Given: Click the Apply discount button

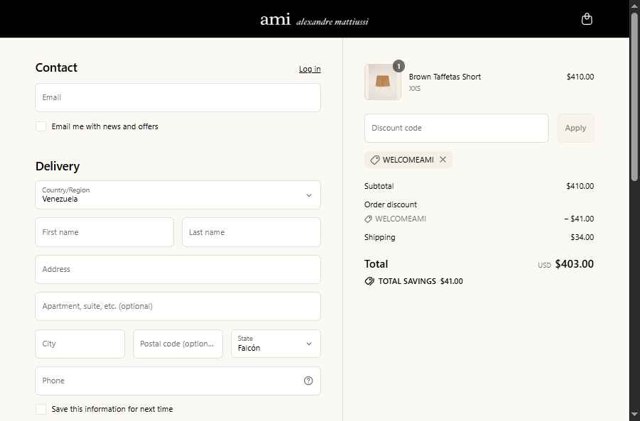Looking at the screenshot, I should pos(576,128).
